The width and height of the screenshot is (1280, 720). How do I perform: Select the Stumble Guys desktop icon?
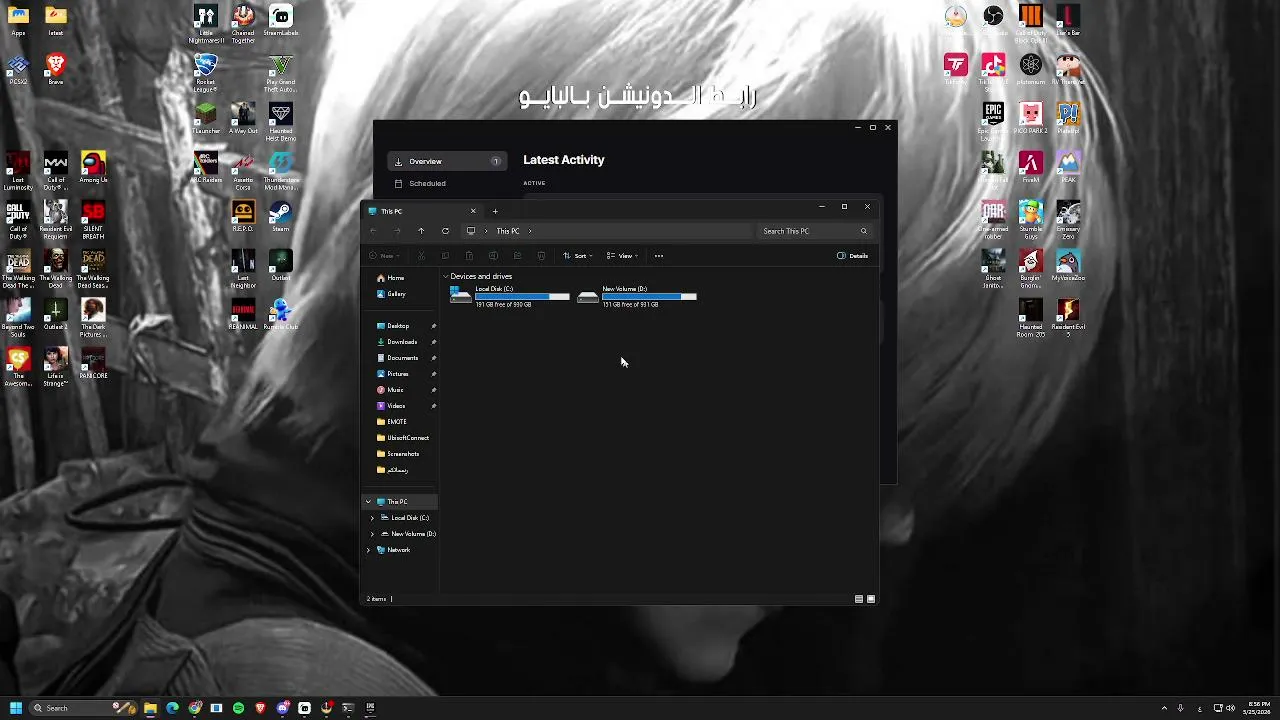click(1031, 220)
